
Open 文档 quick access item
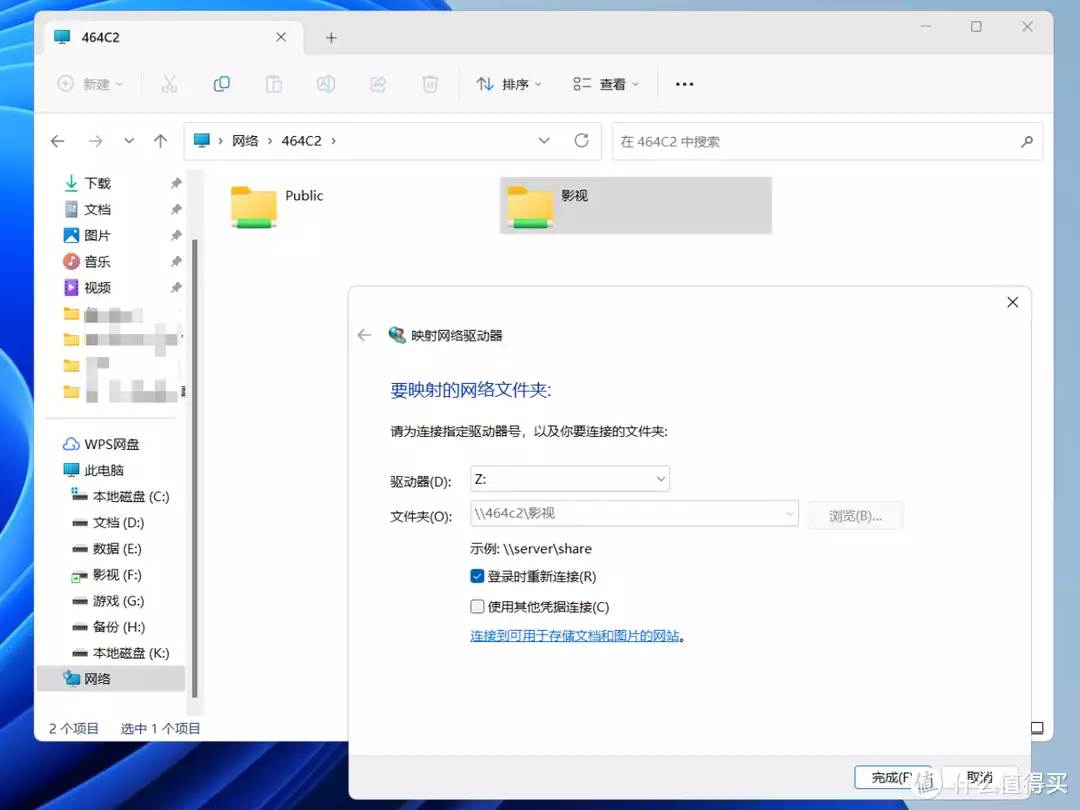pyautogui.click(x=98, y=209)
